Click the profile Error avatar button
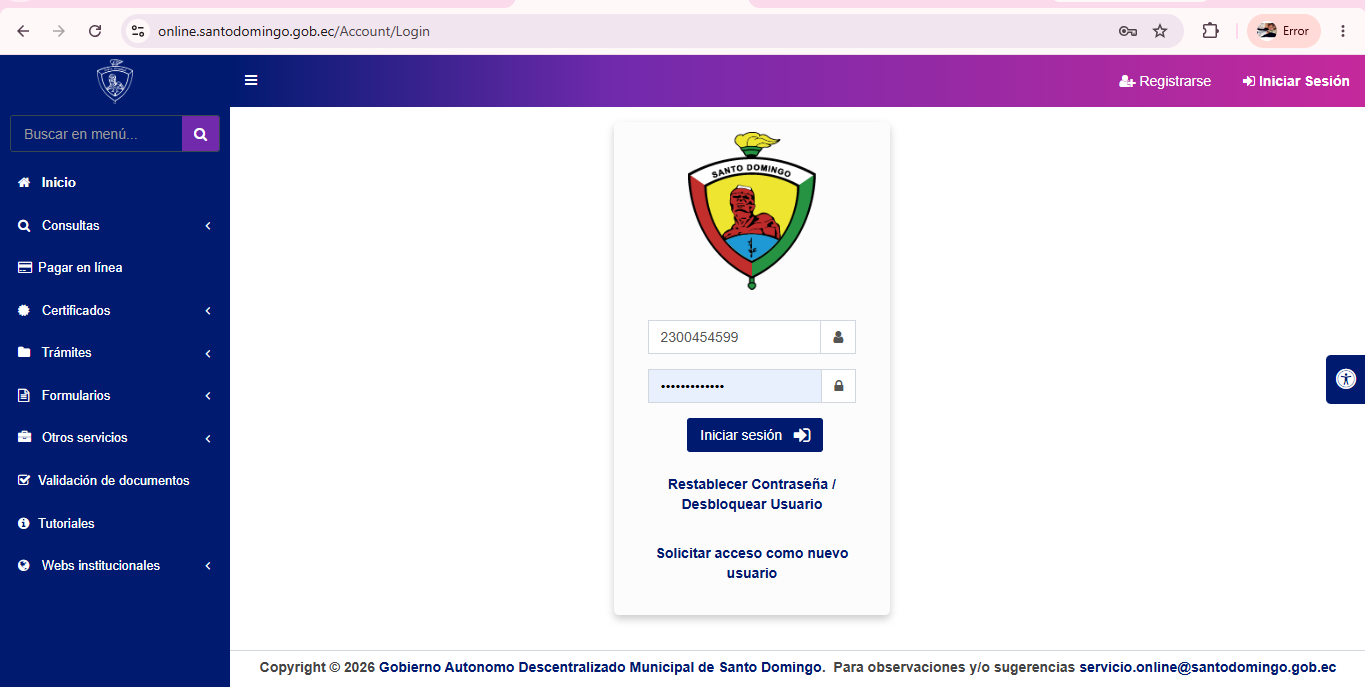1365x687 pixels. pos(1284,31)
